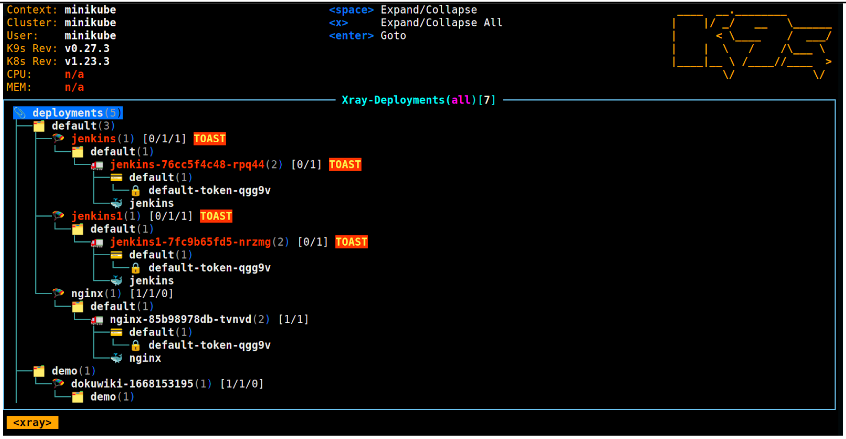Click the pod icon beside nginx-85b98978db-tvnvd

(x=97, y=320)
